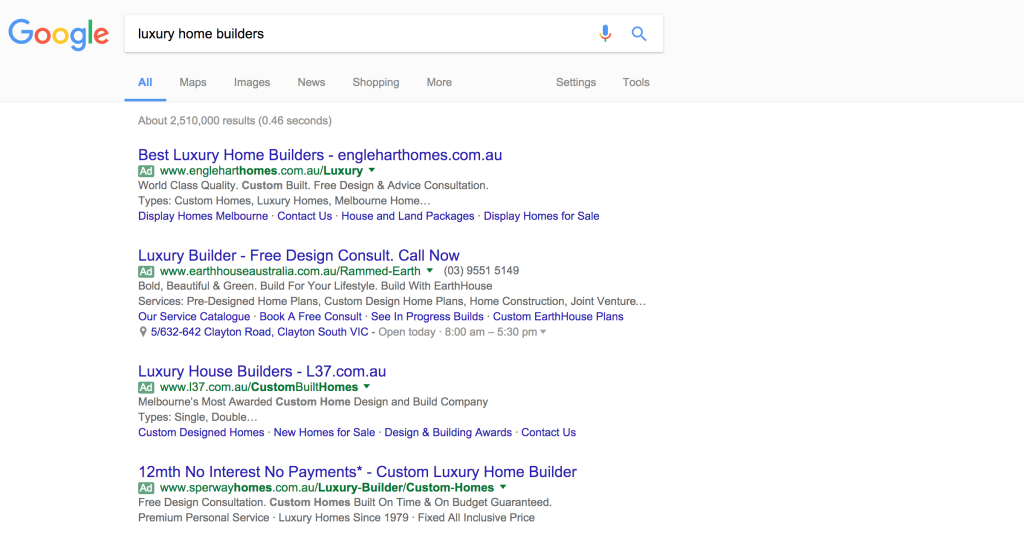The image size is (1024, 535).
Task: Expand dropdown arrow next to l37.com.au URL
Action: 367,387
